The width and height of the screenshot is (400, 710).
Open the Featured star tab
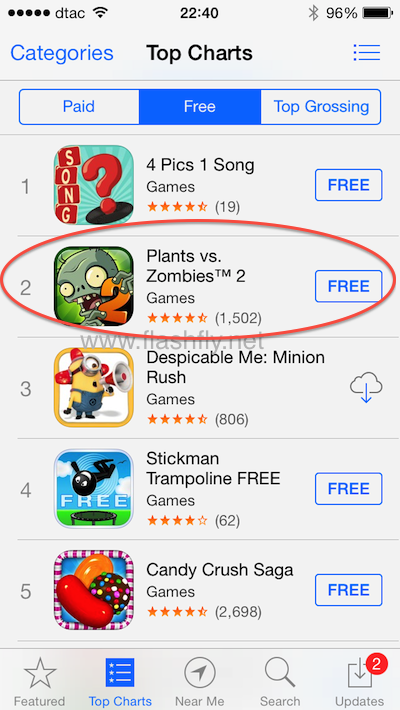coord(40,681)
